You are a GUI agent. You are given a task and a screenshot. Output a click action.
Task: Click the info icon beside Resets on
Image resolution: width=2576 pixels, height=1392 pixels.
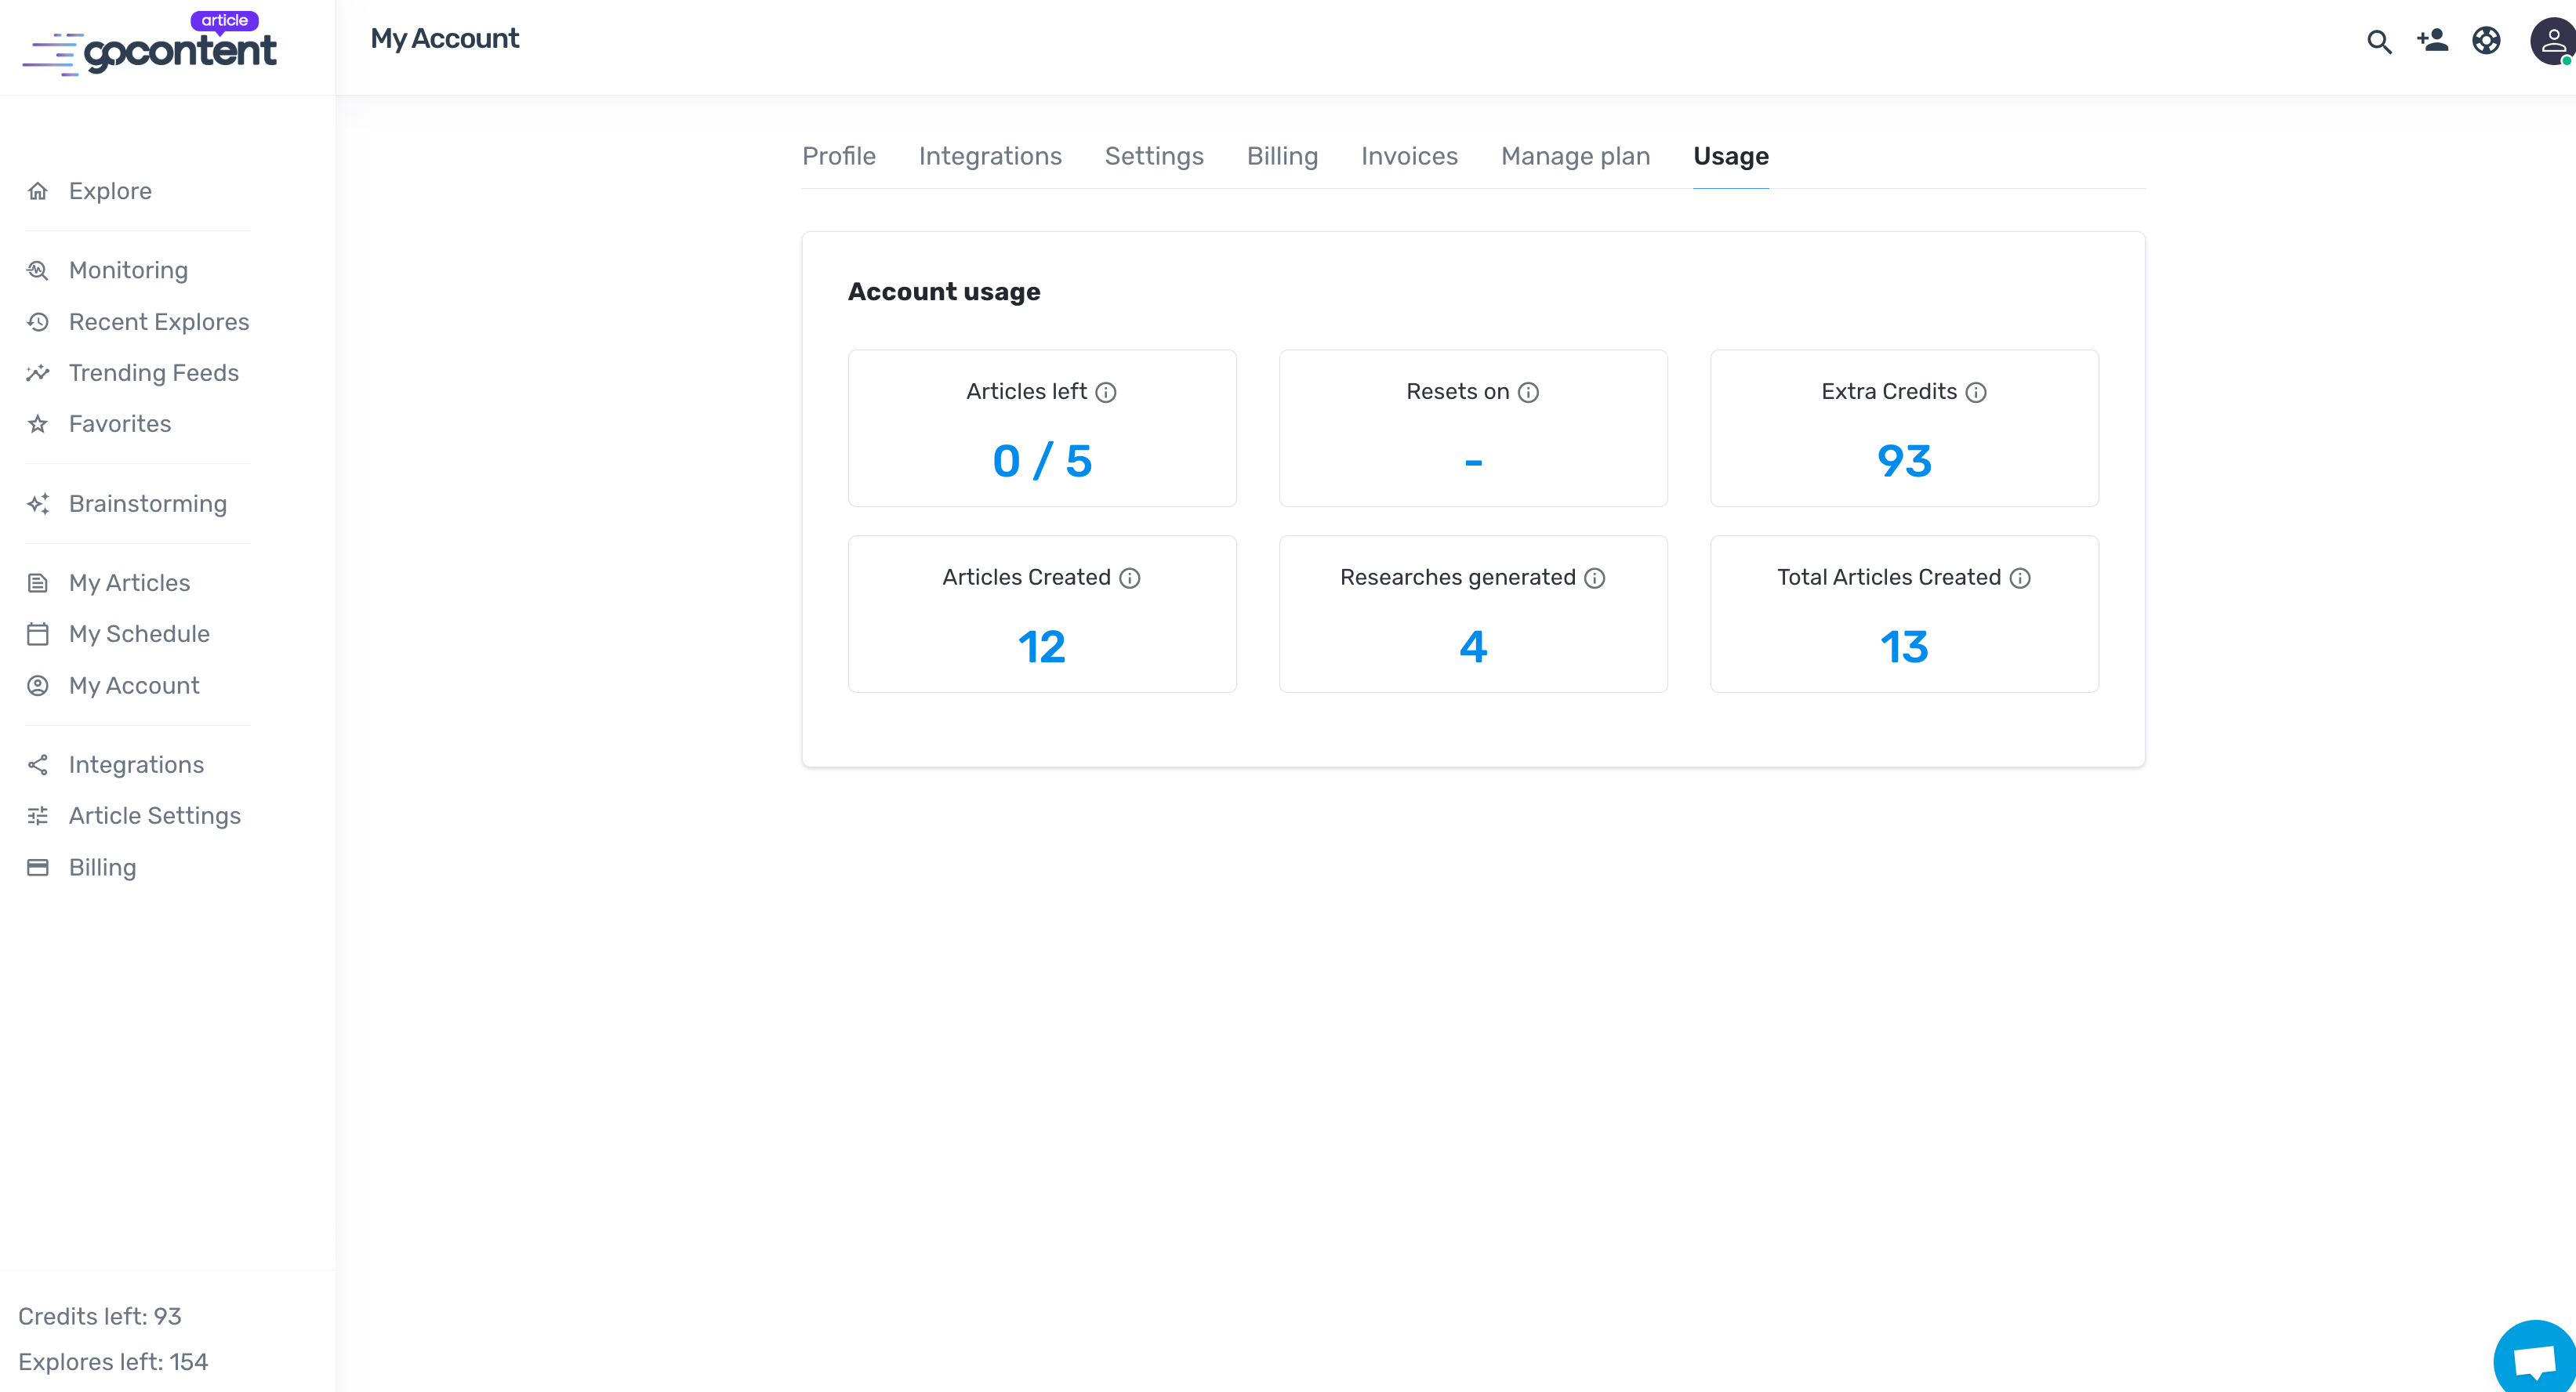click(1528, 392)
